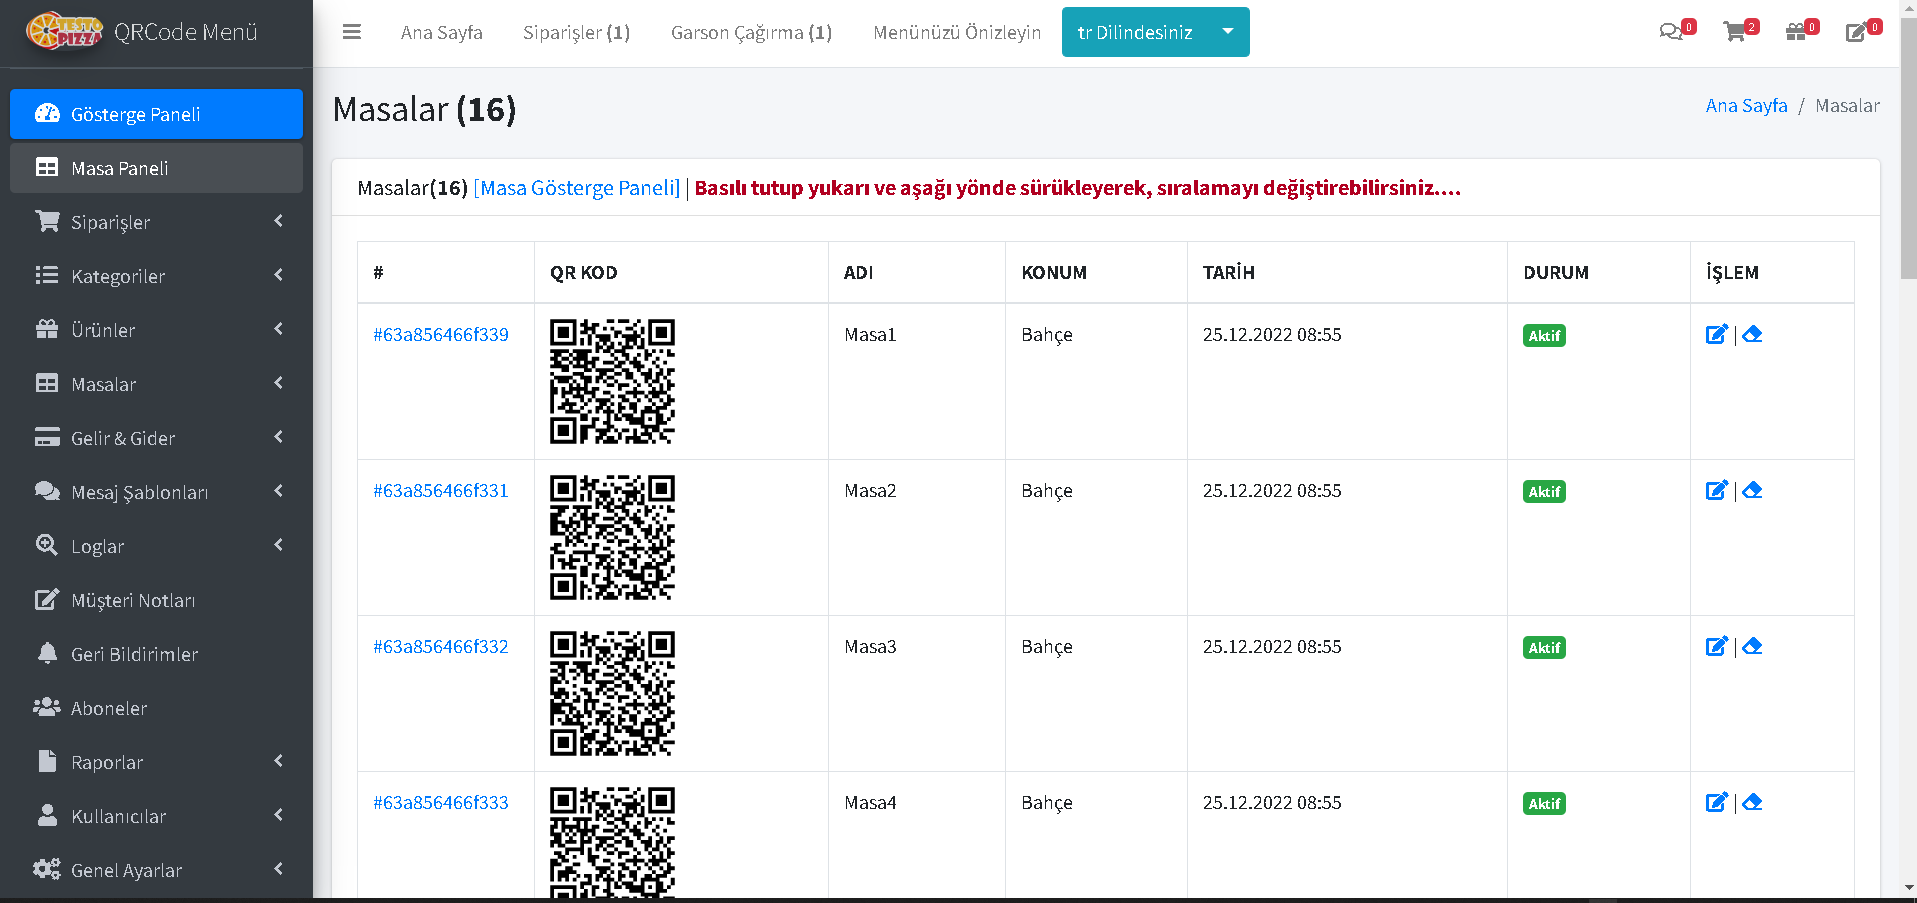
Task: Toggle the Aktif status badge for Masa1
Action: pos(1544,336)
